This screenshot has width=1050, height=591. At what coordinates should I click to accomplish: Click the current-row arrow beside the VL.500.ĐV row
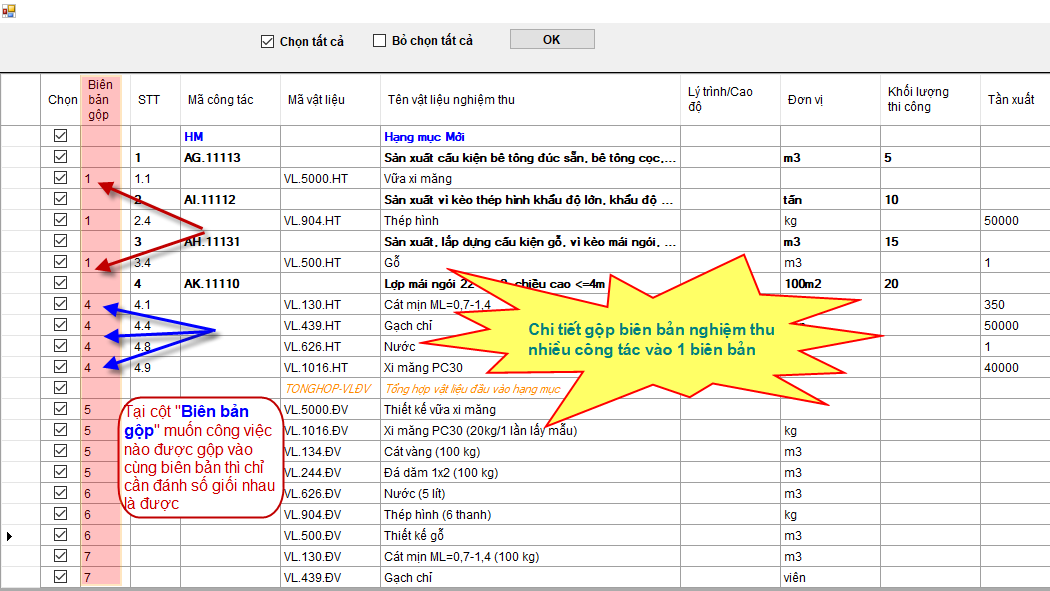(9, 536)
